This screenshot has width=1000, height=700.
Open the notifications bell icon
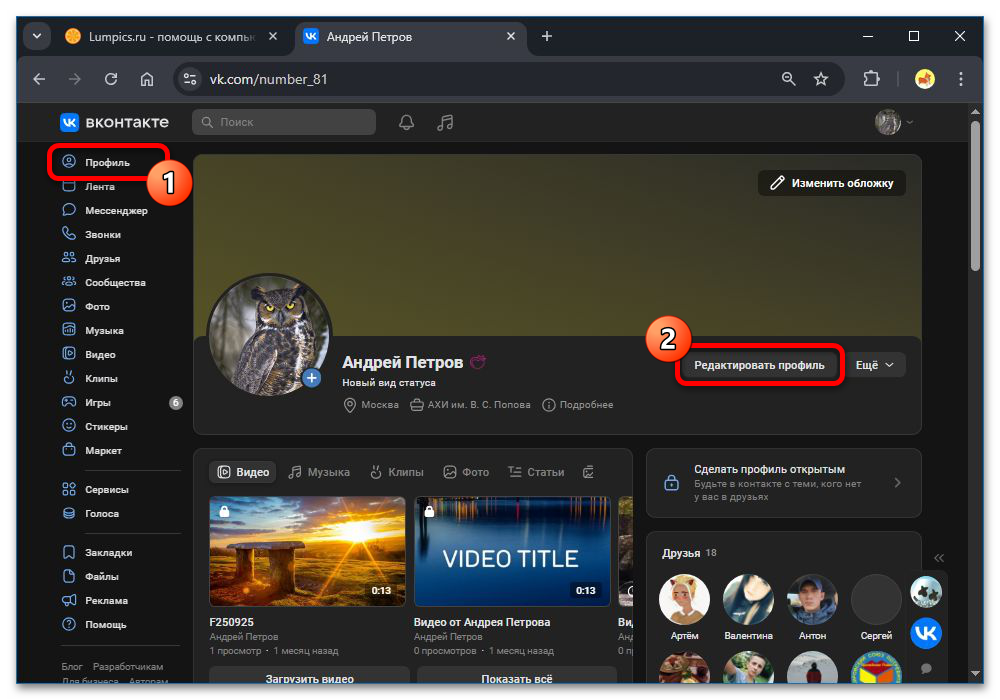coord(406,122)
